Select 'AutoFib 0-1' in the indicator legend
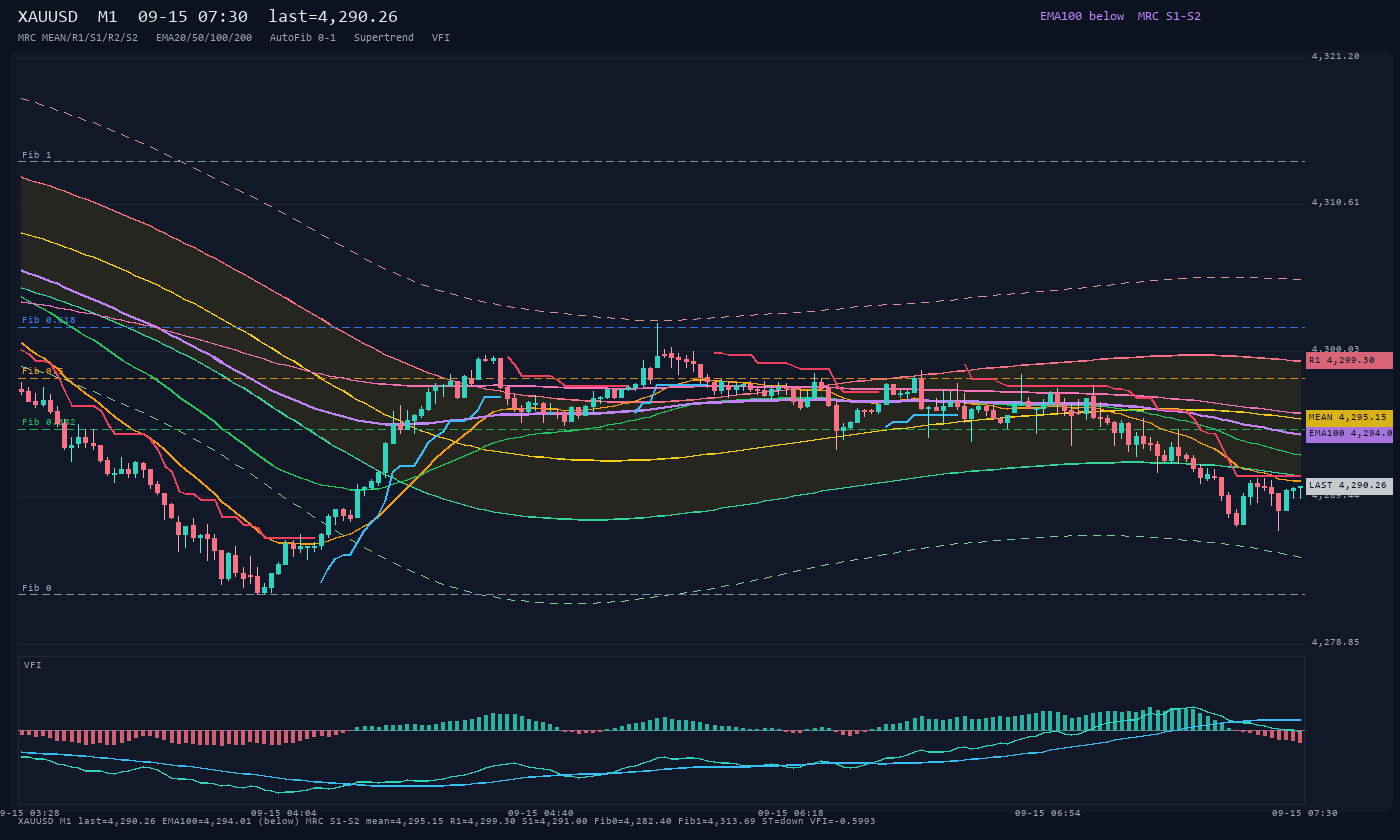Viewport: 1400px width, 840px height. [303, 38]
